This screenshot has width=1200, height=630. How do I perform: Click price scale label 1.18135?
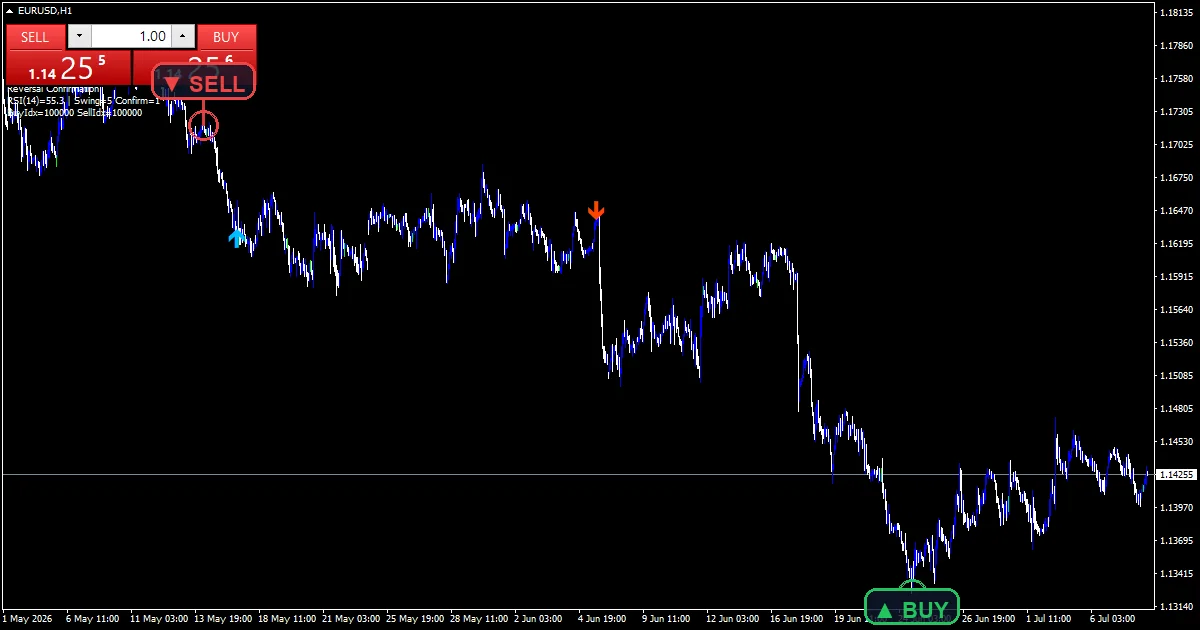pyautogui.click(x=1176, y=13)
